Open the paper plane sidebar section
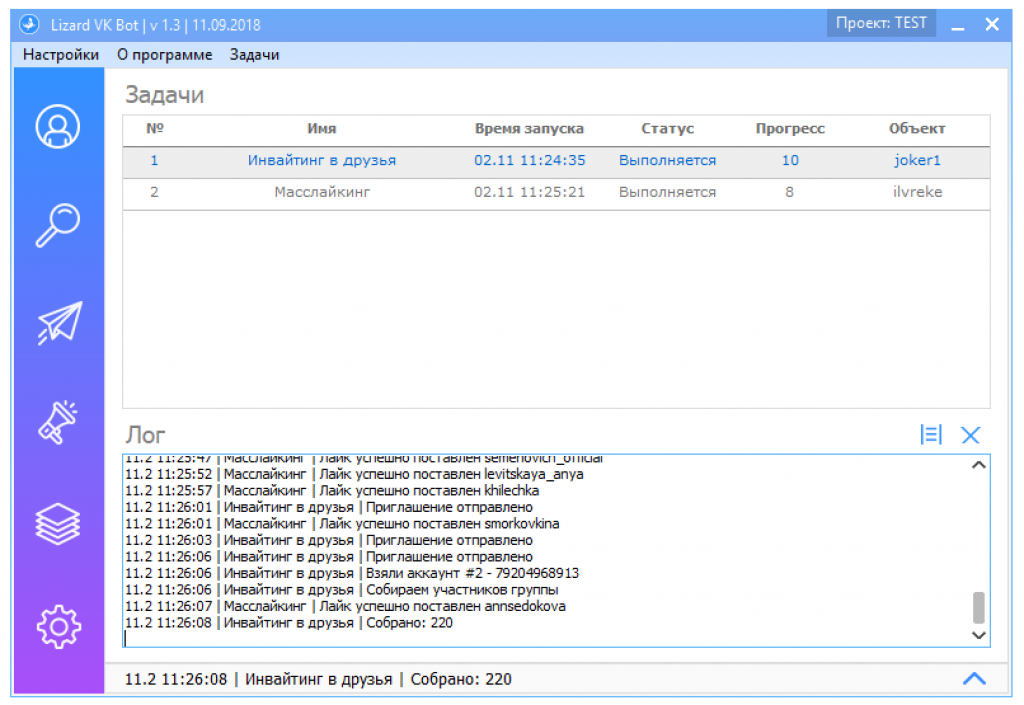Screen dimensions: 1024x705 (x=59, y=322)
